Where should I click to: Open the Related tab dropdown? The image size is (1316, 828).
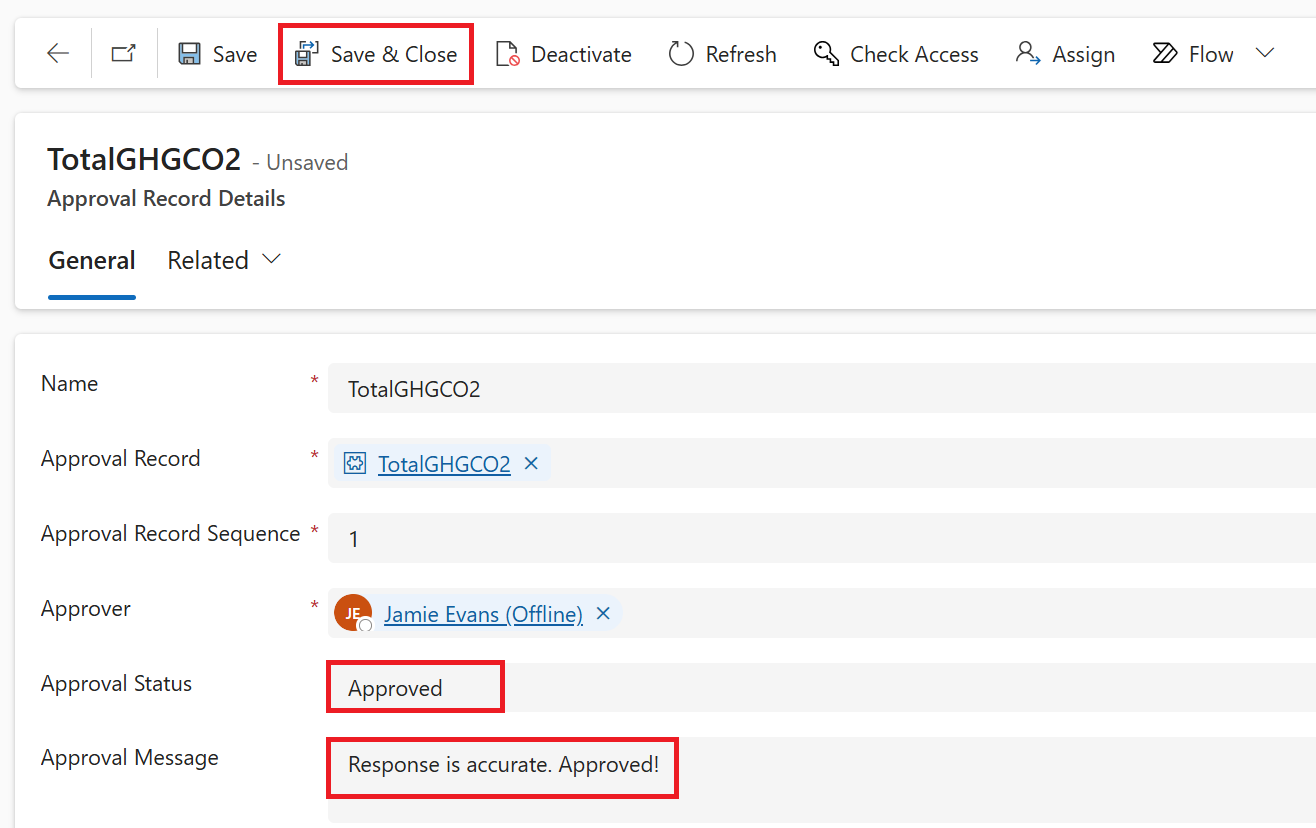[x=224, y=261]
